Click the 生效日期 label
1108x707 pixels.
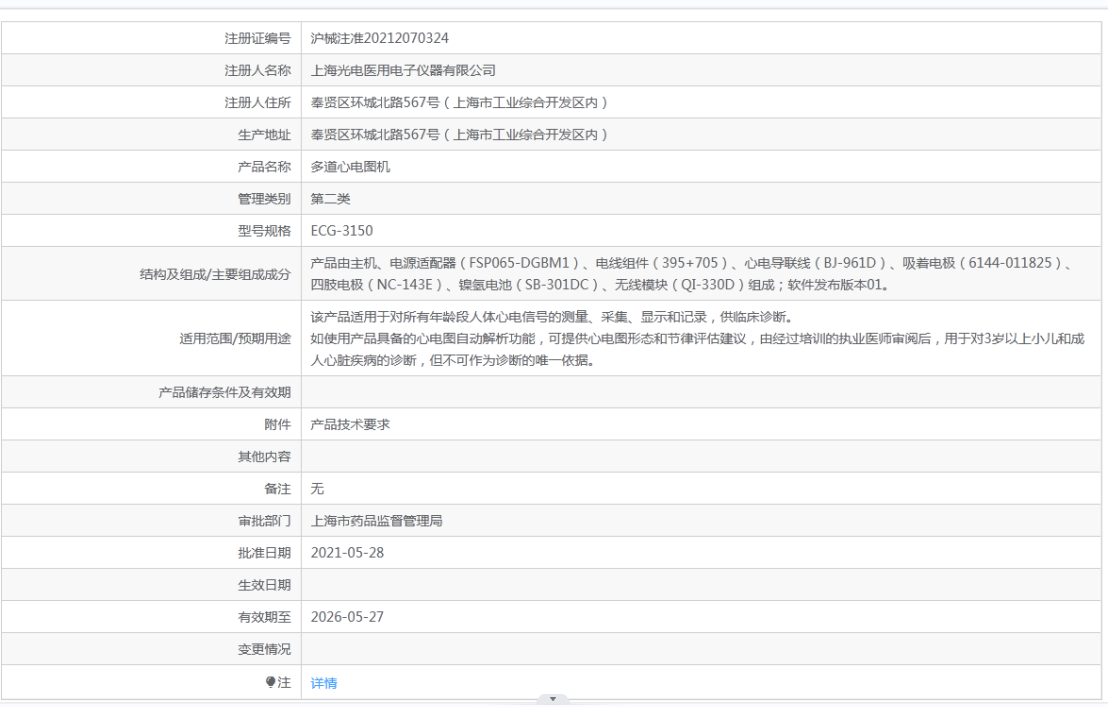click(264, 585)
